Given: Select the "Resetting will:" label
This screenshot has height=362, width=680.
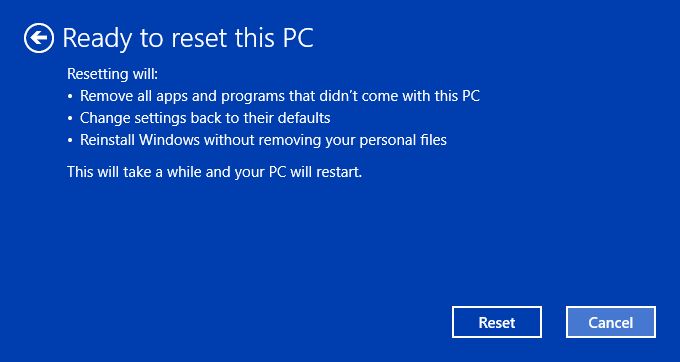Looking at the screenshot, I should point(113,74).
